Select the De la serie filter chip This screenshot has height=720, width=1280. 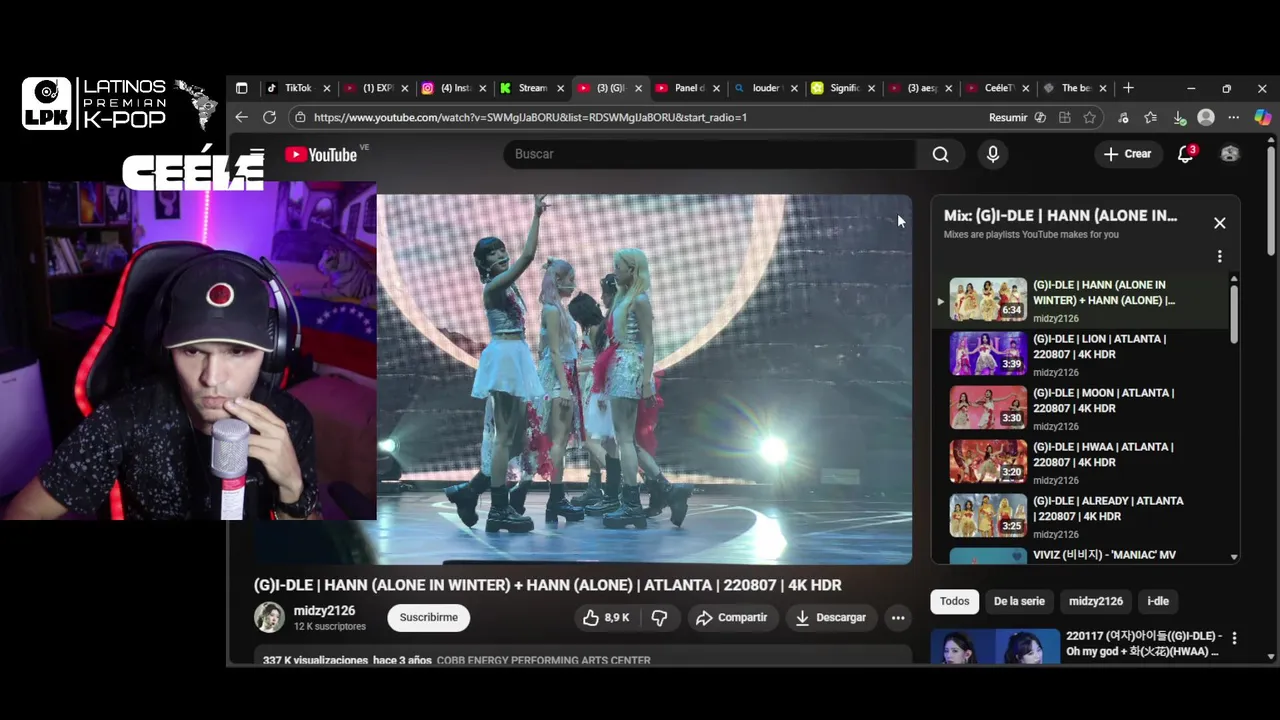pos(1019,601)
